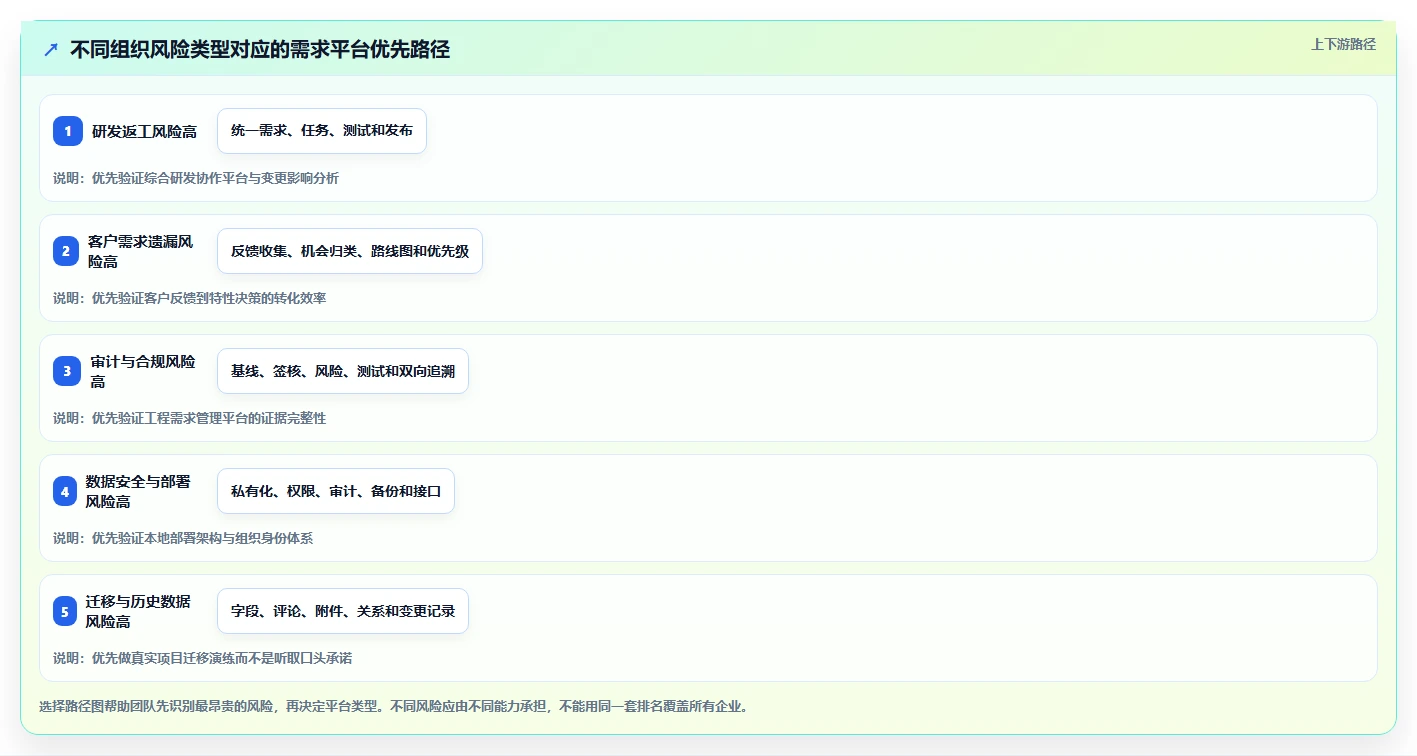Click the 上下游路径 label

(x=1343, y=44)
